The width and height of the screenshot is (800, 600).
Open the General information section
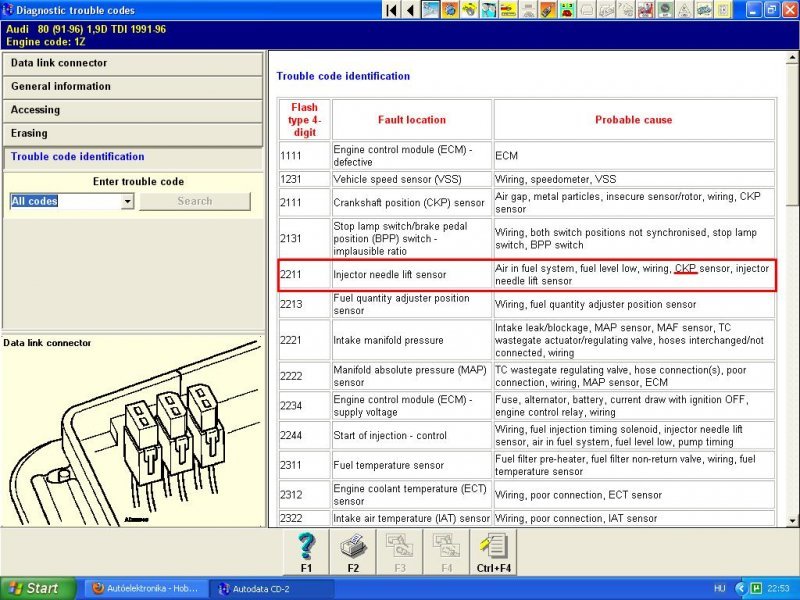point(133,87)
